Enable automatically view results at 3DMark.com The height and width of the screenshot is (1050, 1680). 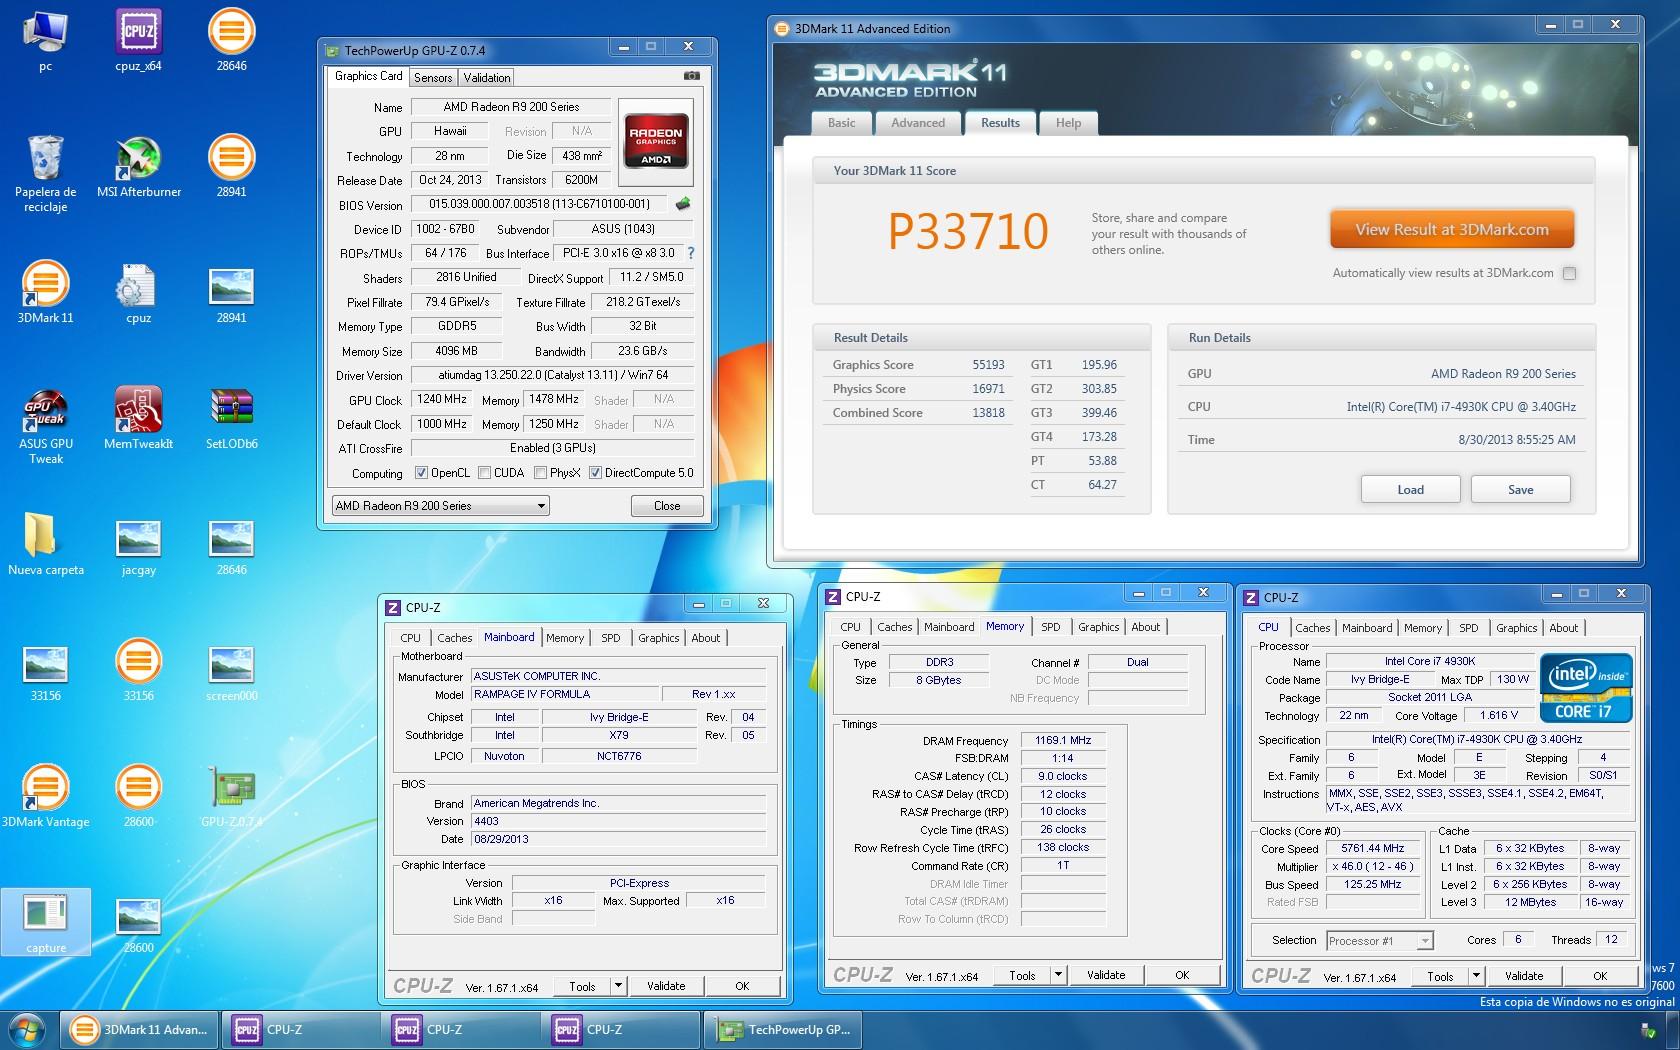(1569, 273)
